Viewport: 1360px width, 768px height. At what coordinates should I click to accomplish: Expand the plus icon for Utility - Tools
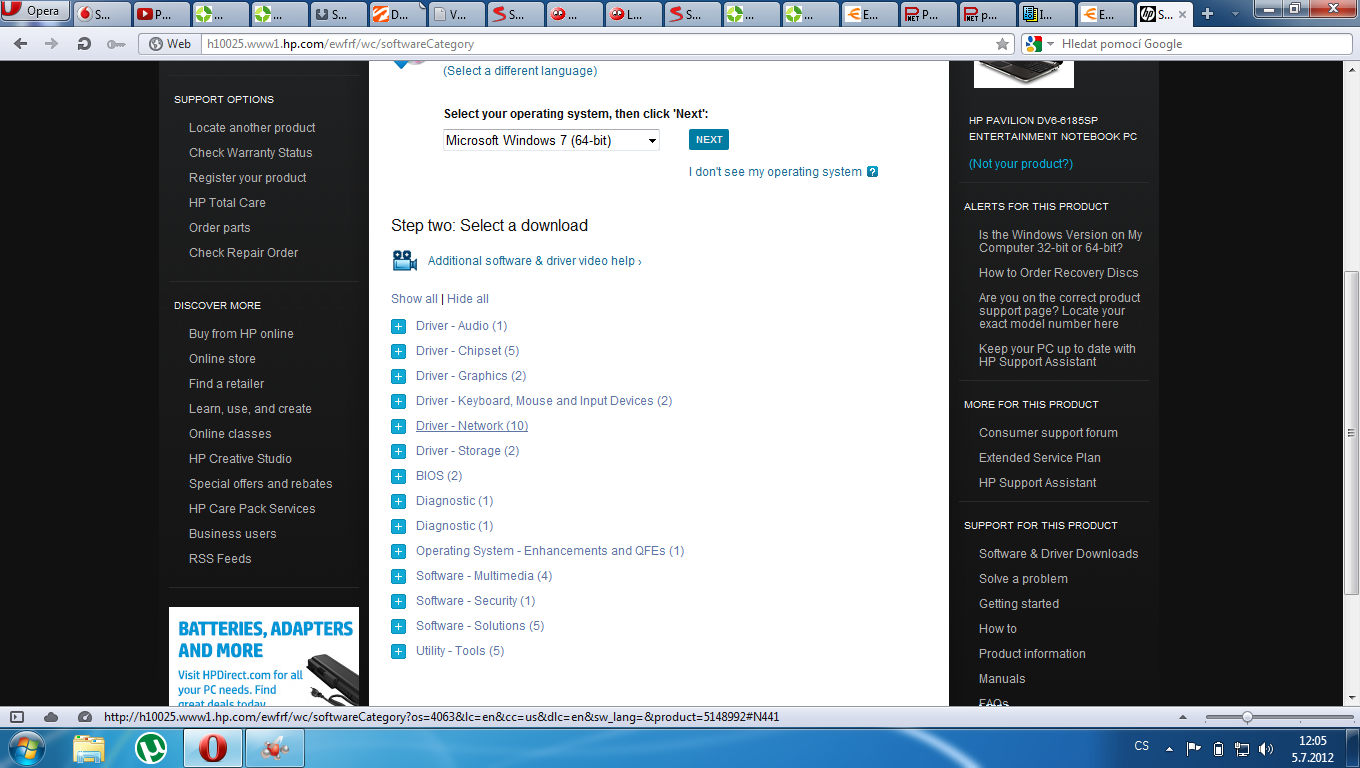398,651
